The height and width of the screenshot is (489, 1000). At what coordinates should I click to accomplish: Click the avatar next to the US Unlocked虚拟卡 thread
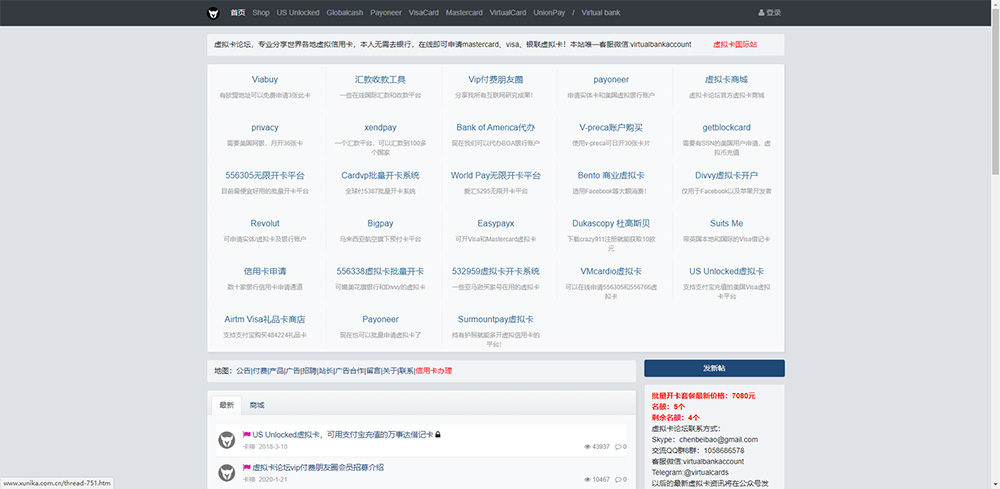click(226, 439)
